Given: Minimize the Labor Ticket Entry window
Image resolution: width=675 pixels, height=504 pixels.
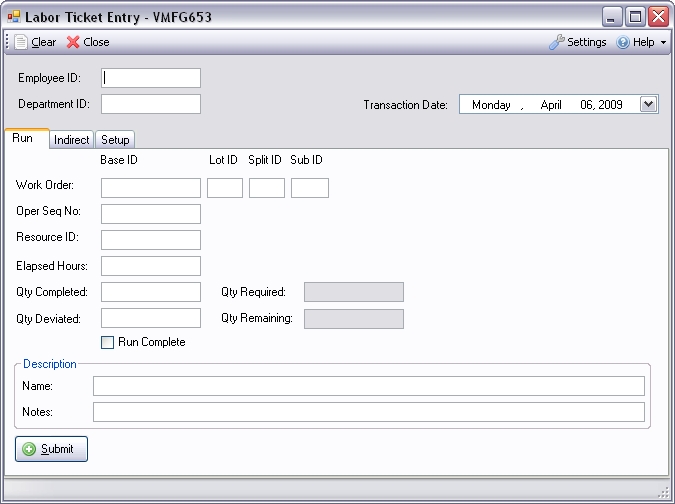Looking at the screenshot, I should pyautogui.click(x=610, y=17).
